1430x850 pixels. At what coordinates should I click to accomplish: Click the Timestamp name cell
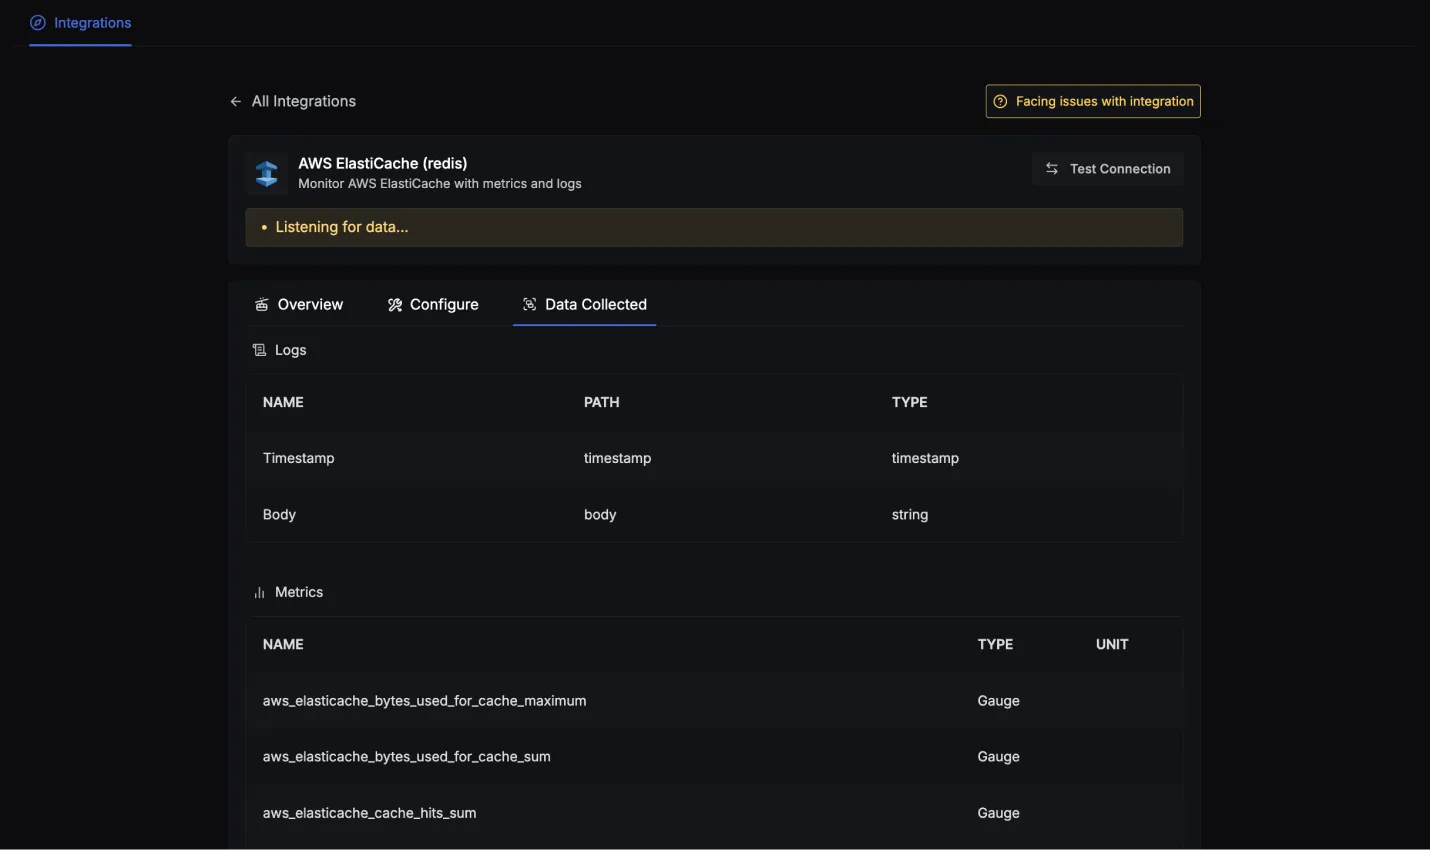point(299,458)
